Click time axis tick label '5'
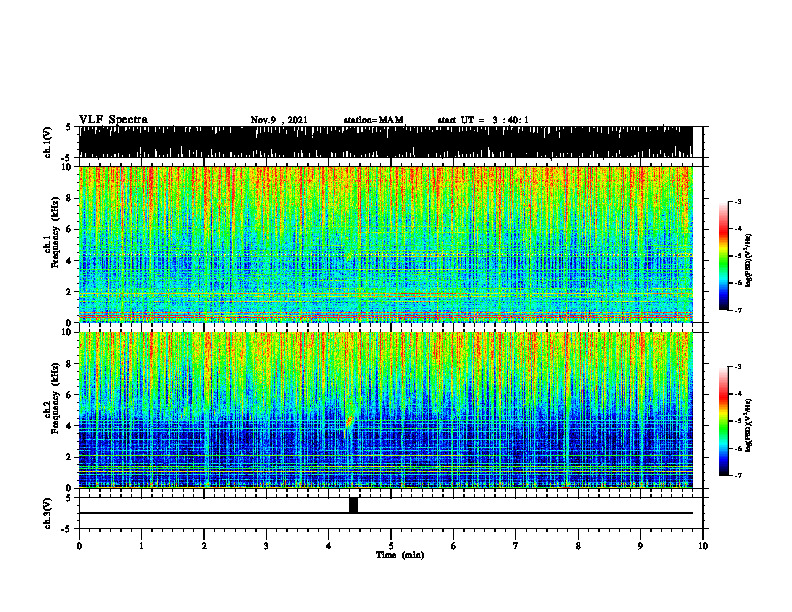Viewport: 792px width, 612px height. tap(391, 546)
